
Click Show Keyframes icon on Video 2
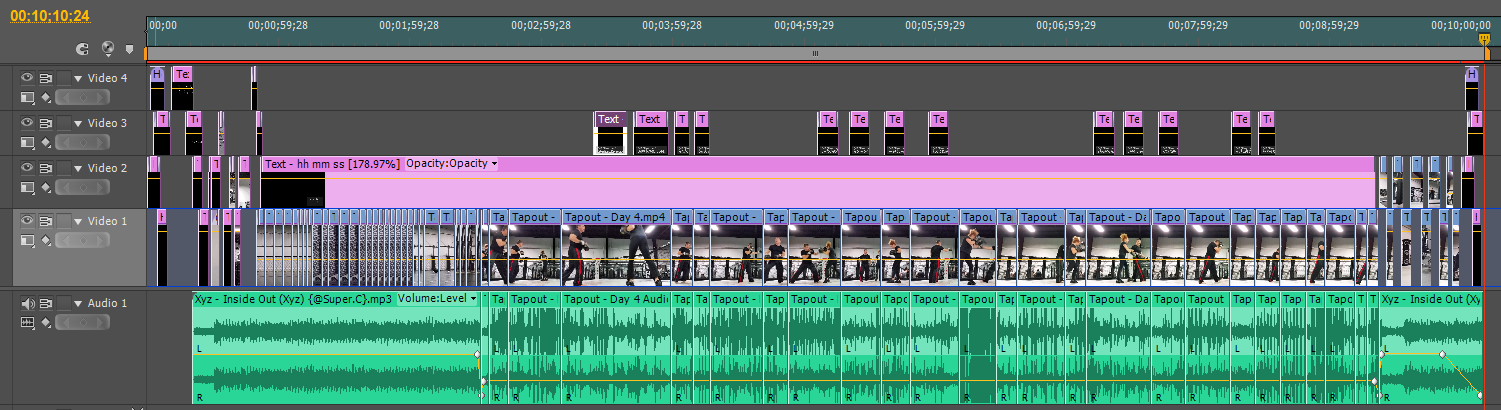[x=45, y=189]
